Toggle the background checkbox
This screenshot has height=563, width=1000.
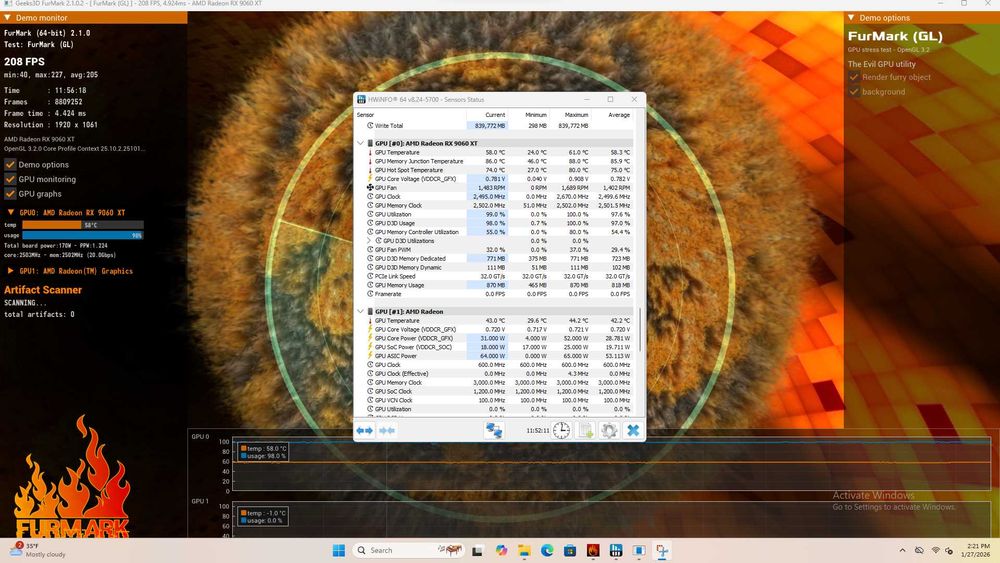pos(854,92)
